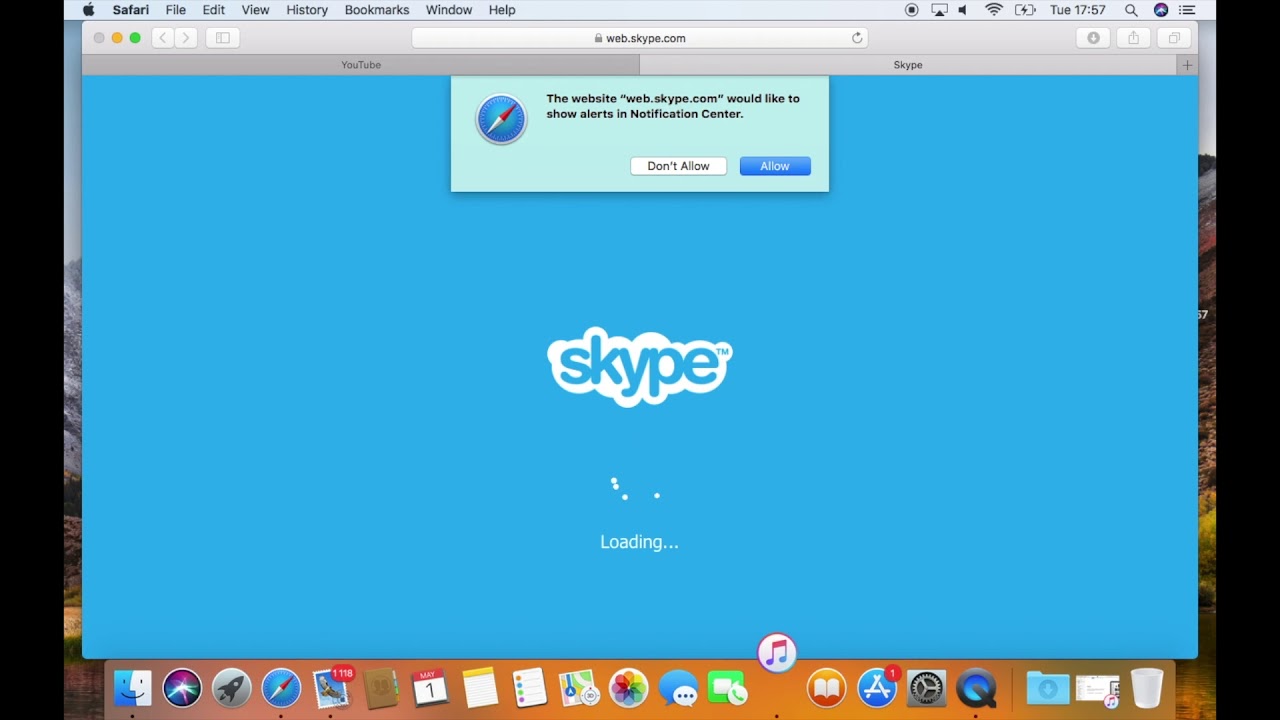Viewport: 1280px width, 720px height.
Task: Open the Downloads folder in the Dock
Action: point(1047,689)
